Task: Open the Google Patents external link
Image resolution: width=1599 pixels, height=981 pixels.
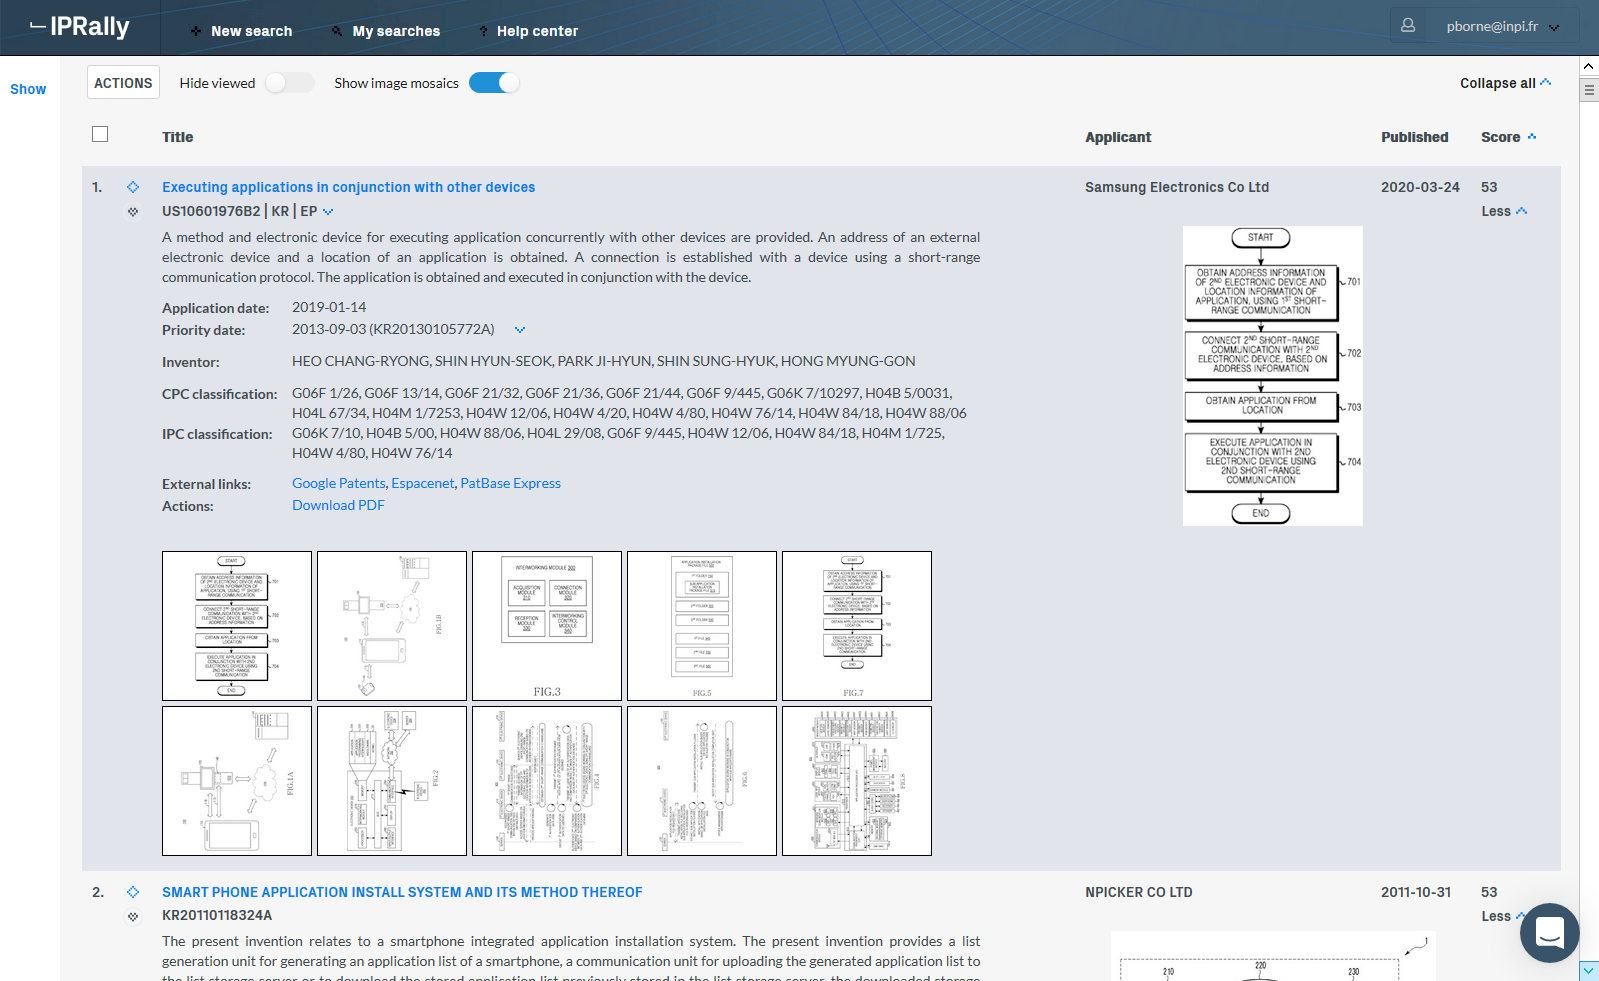Action: (338, 483)
